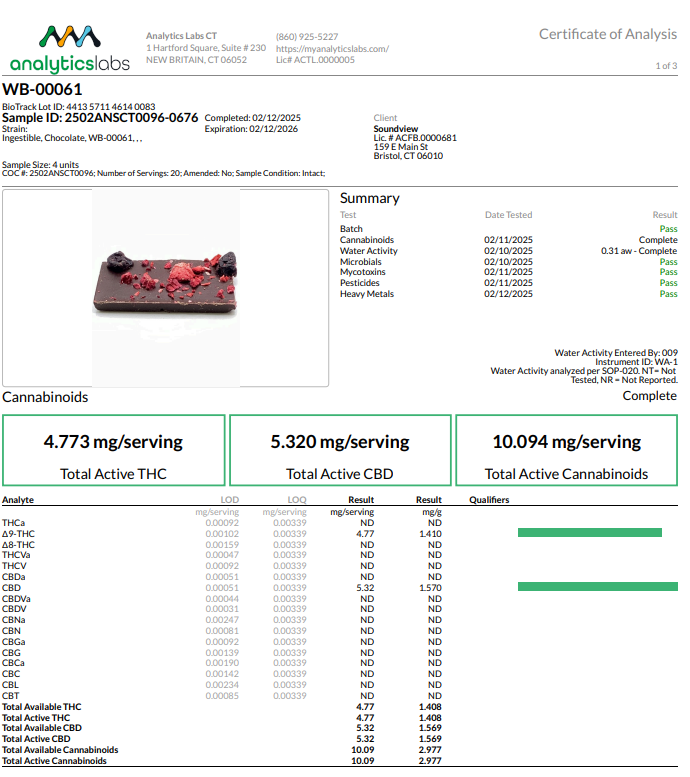The height and width of the screenshot is (777, 690).
Task: Click the Heavy Metals Pass result
Action: click(668, 294)
